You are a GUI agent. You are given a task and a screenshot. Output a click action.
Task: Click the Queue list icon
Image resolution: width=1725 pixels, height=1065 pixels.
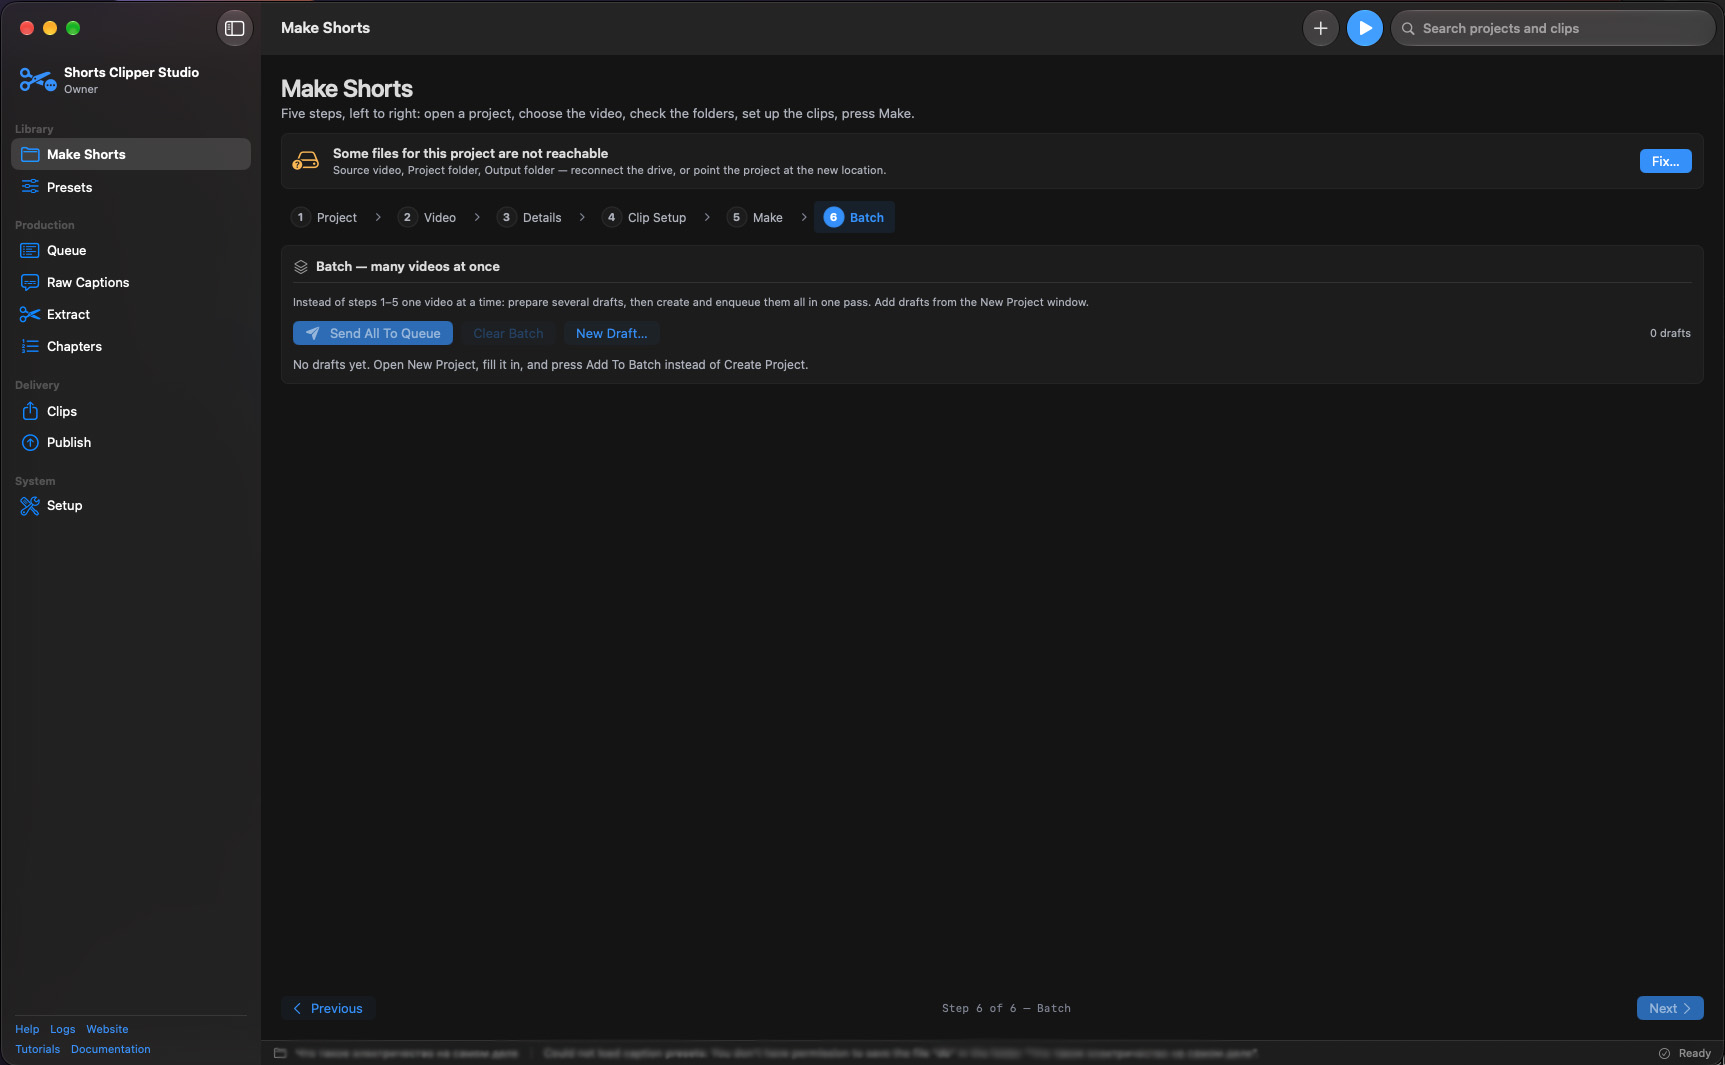pyautogui.click(x=30, y=250)
